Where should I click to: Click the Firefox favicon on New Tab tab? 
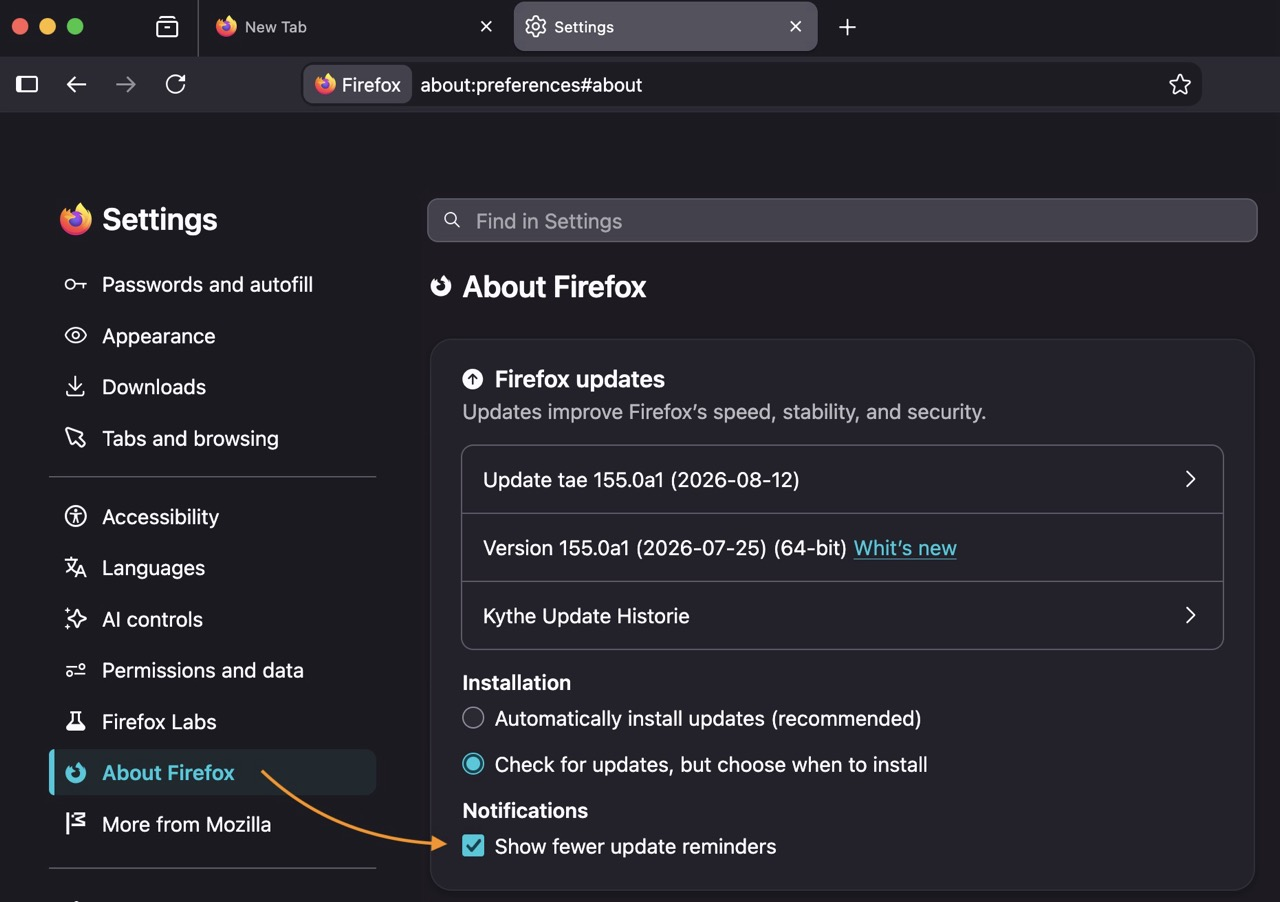click(x=227, y=27)
